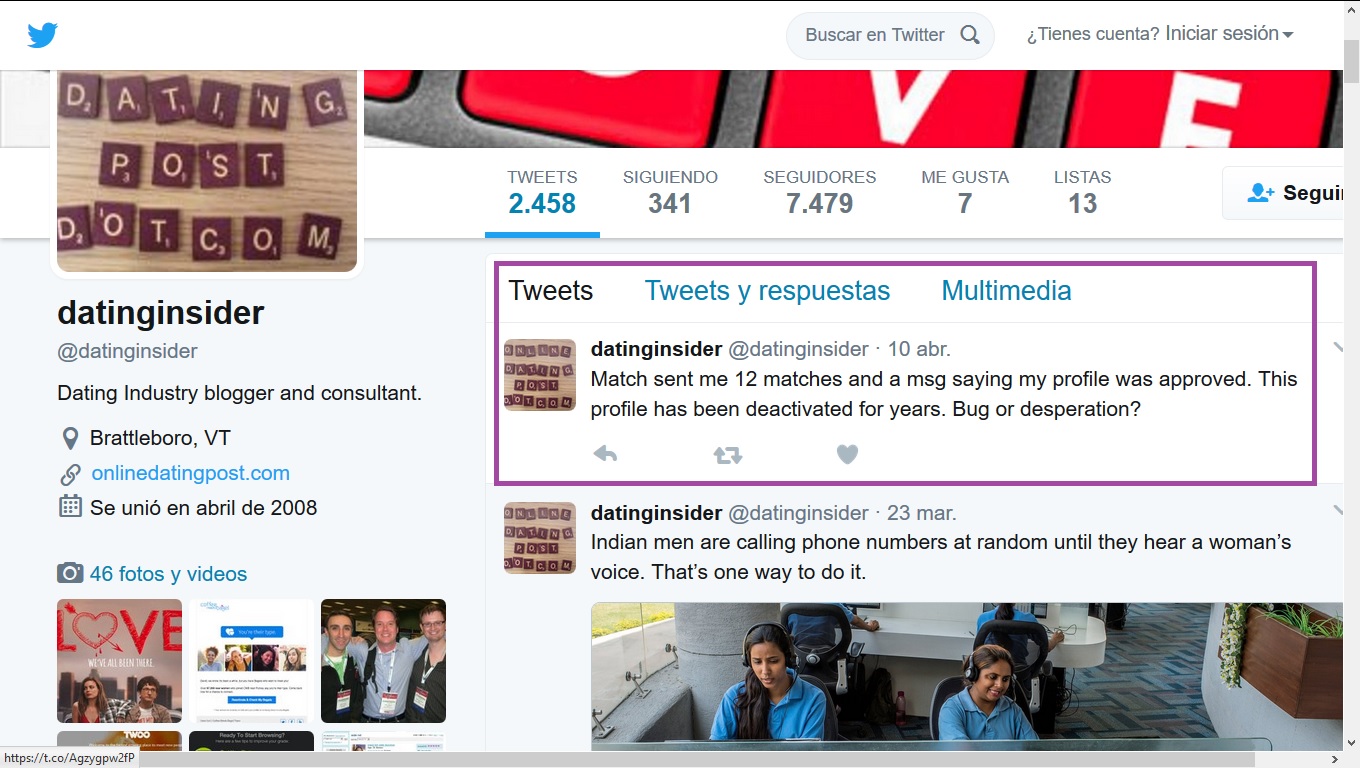The width and height of the screenshot is (1360, 768).
Task: Retweet the Match tweet
Action: click(x=728, y=455)
